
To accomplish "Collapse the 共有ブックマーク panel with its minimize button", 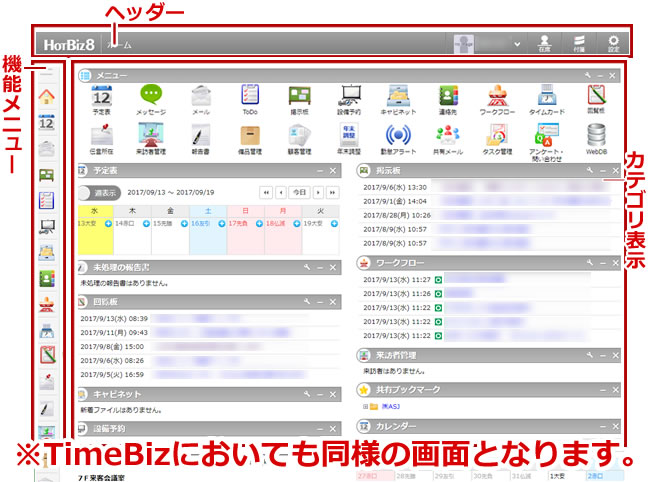I will point(603,390).
